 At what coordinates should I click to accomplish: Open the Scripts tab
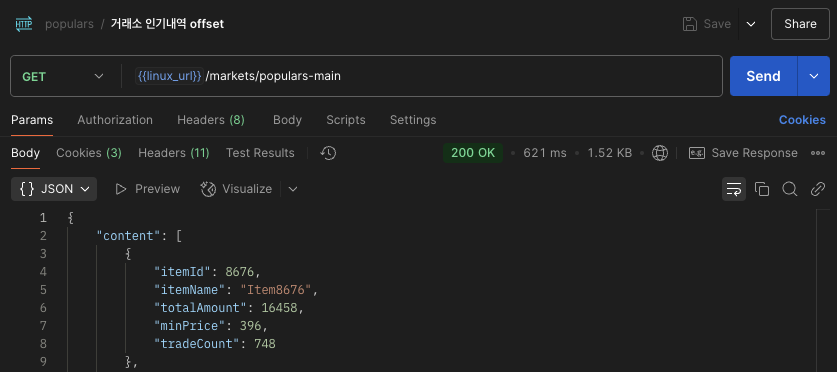pos(346,120)
